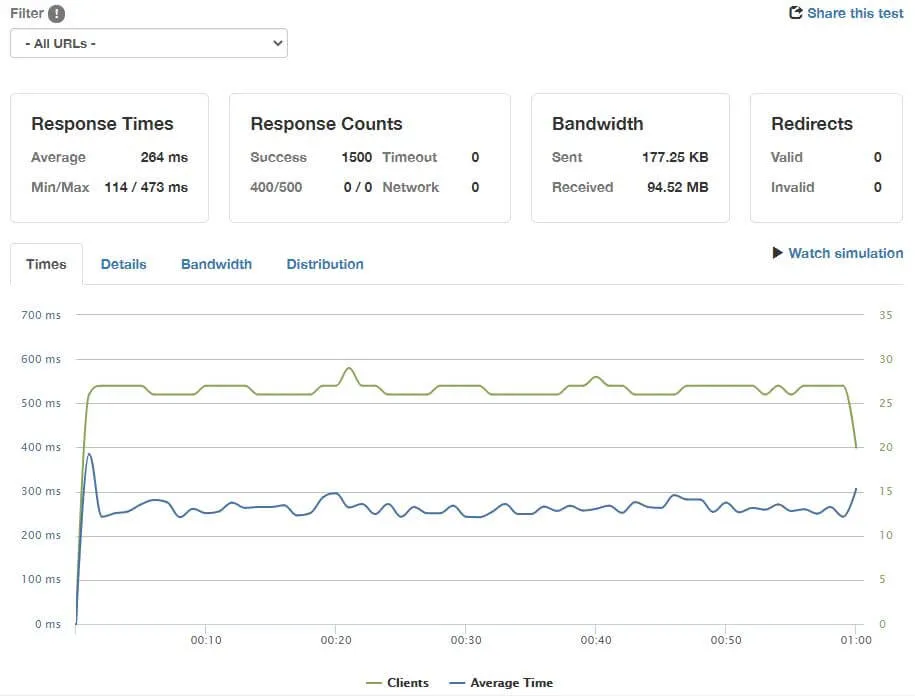The width and height of the screenshot is (915, 699).
Task: Click the Min/Max value 114 / 473 ms
Action: coord(146,187)
